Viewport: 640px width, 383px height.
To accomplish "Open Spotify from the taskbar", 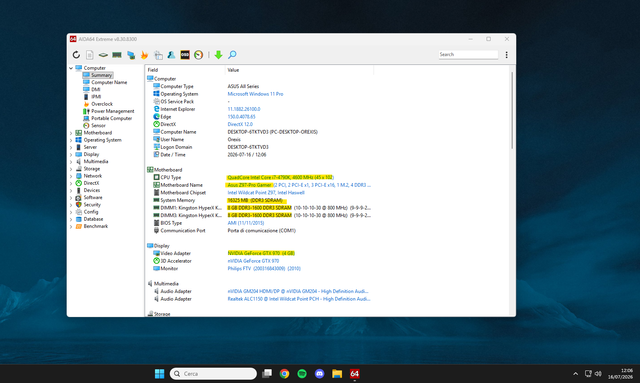I will pos(302,374).
